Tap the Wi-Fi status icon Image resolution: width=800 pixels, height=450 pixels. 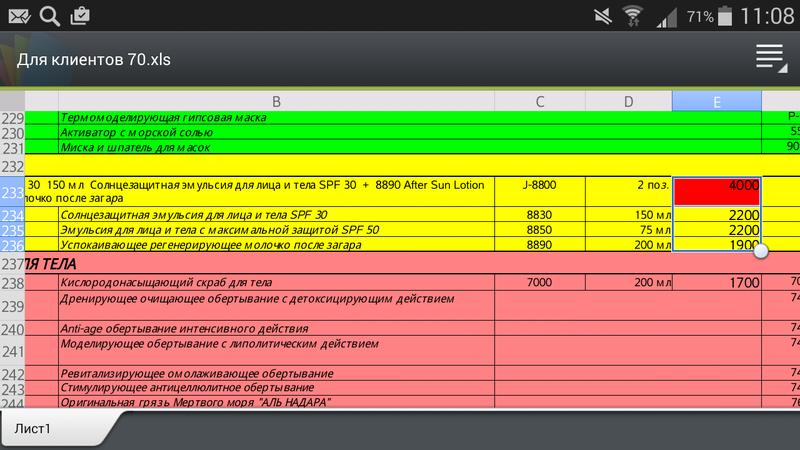pyautogui.click(x=633, y=16)
